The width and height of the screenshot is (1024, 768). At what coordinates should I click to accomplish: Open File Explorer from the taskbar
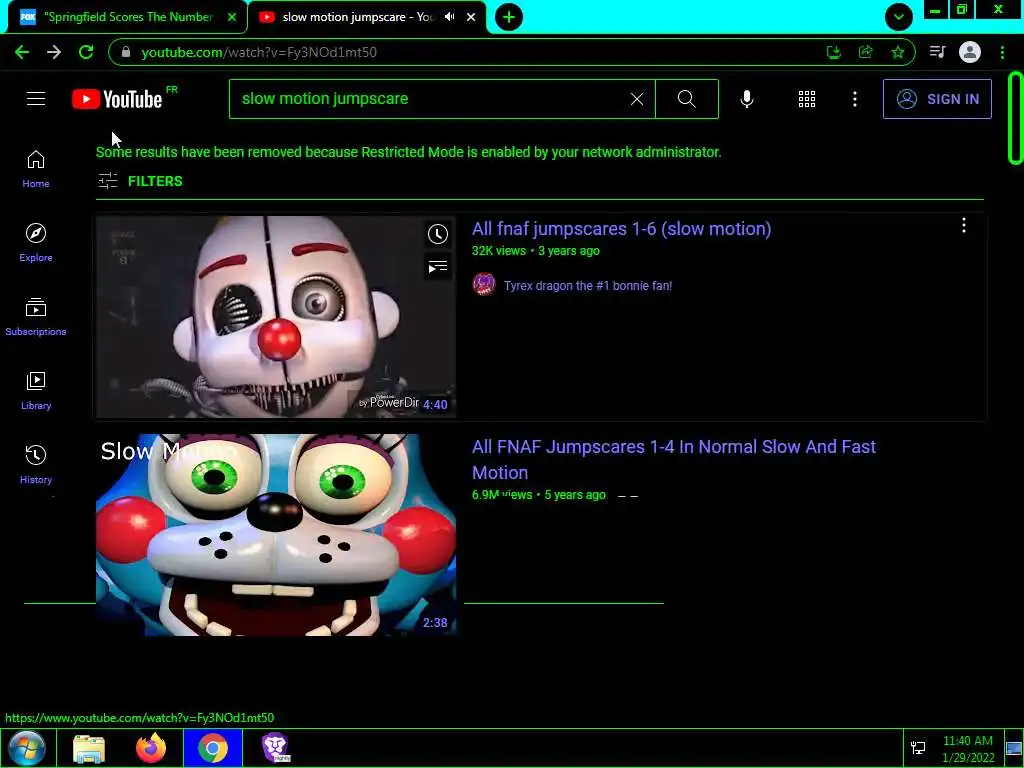tap(89, 748)
